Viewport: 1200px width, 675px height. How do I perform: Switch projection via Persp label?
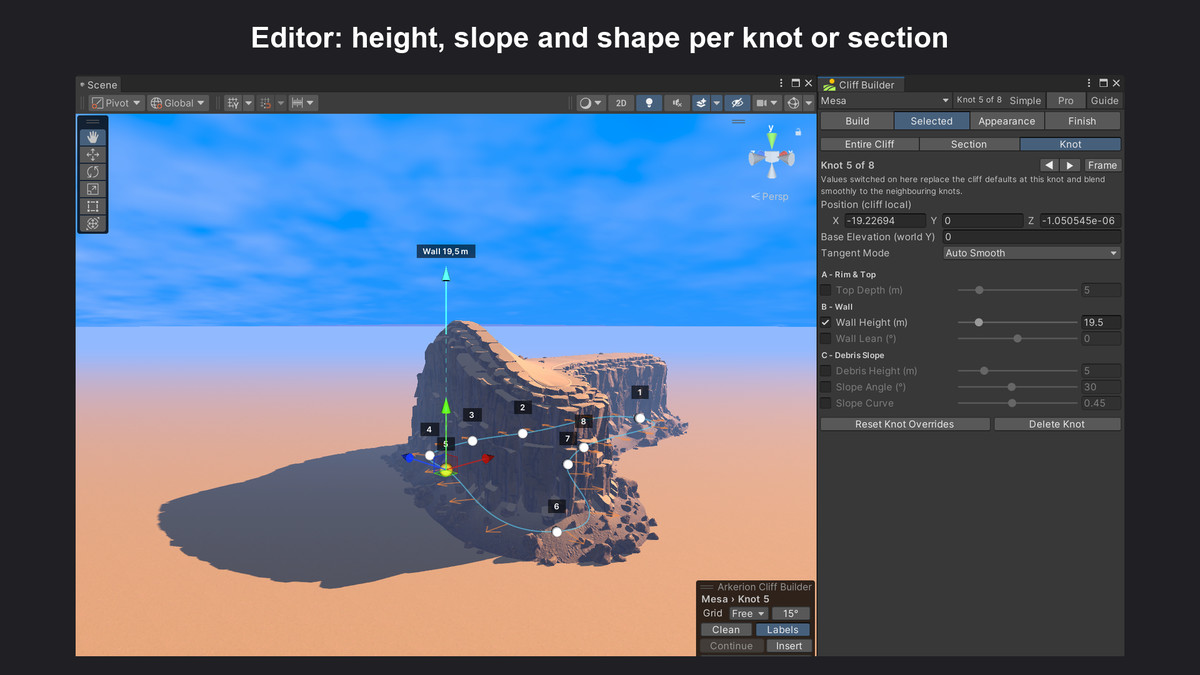[775, 196]
